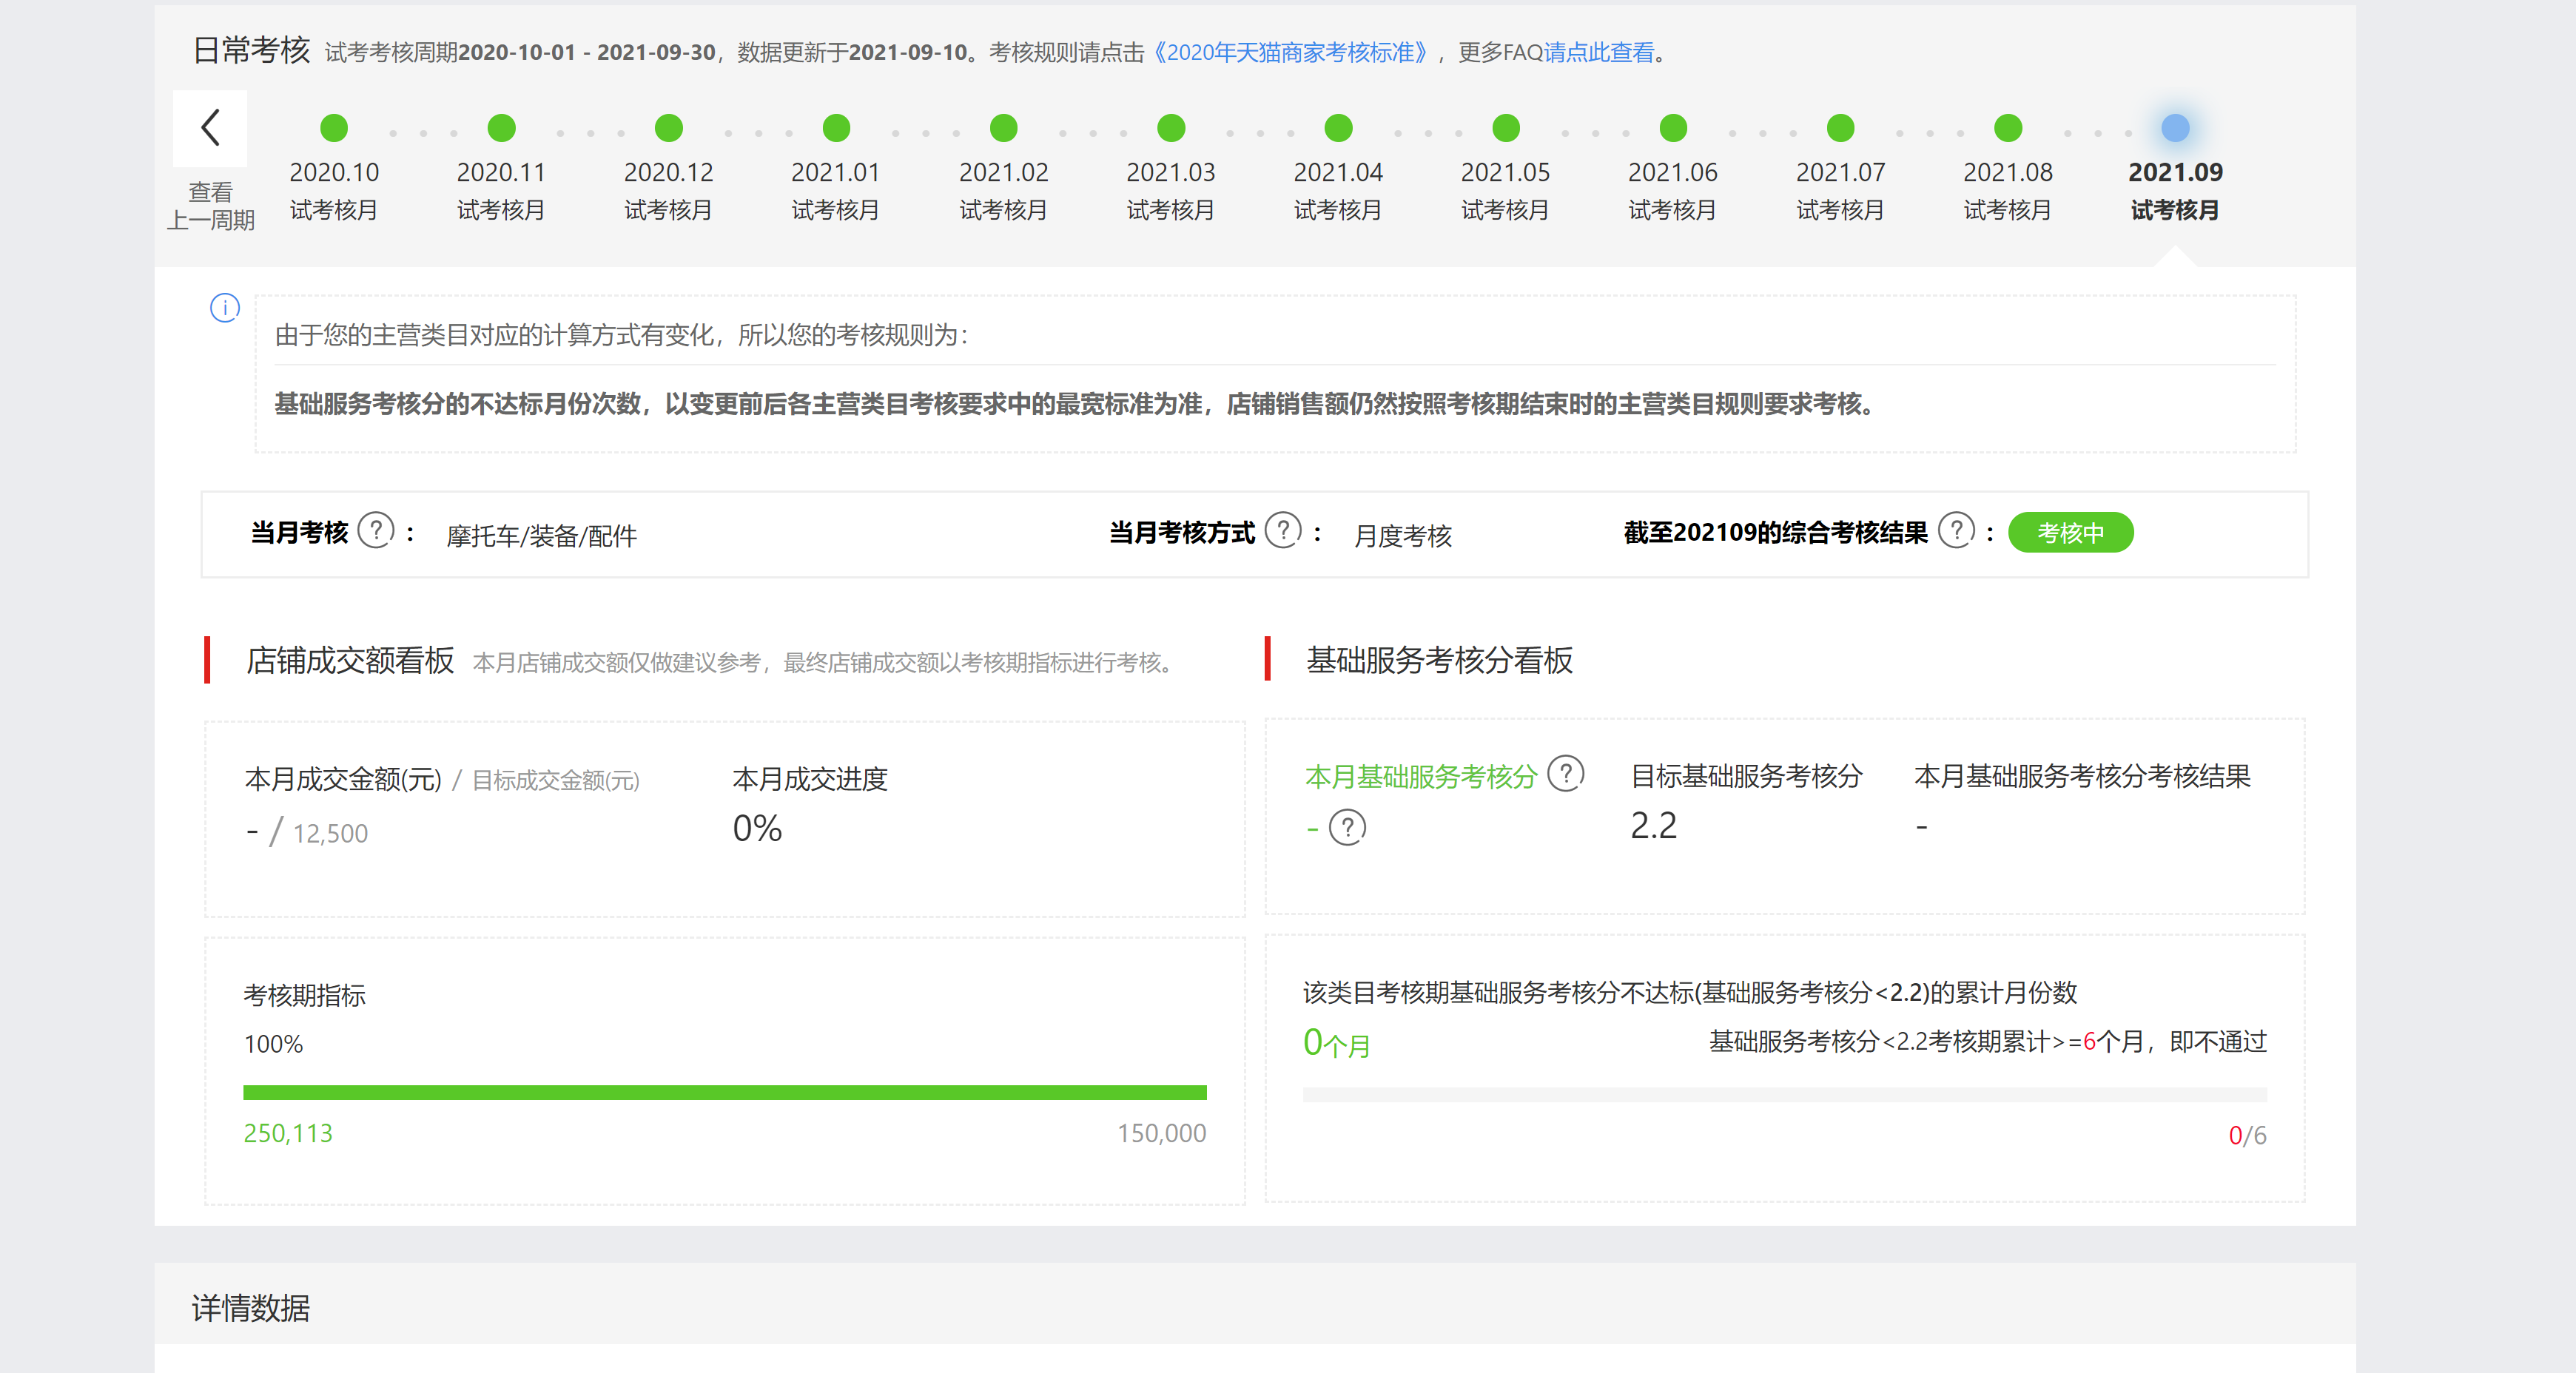Show help for 当月考核方式 question icon
The width and height of the screenshot is (2576, 1373).
point(1283,530)
